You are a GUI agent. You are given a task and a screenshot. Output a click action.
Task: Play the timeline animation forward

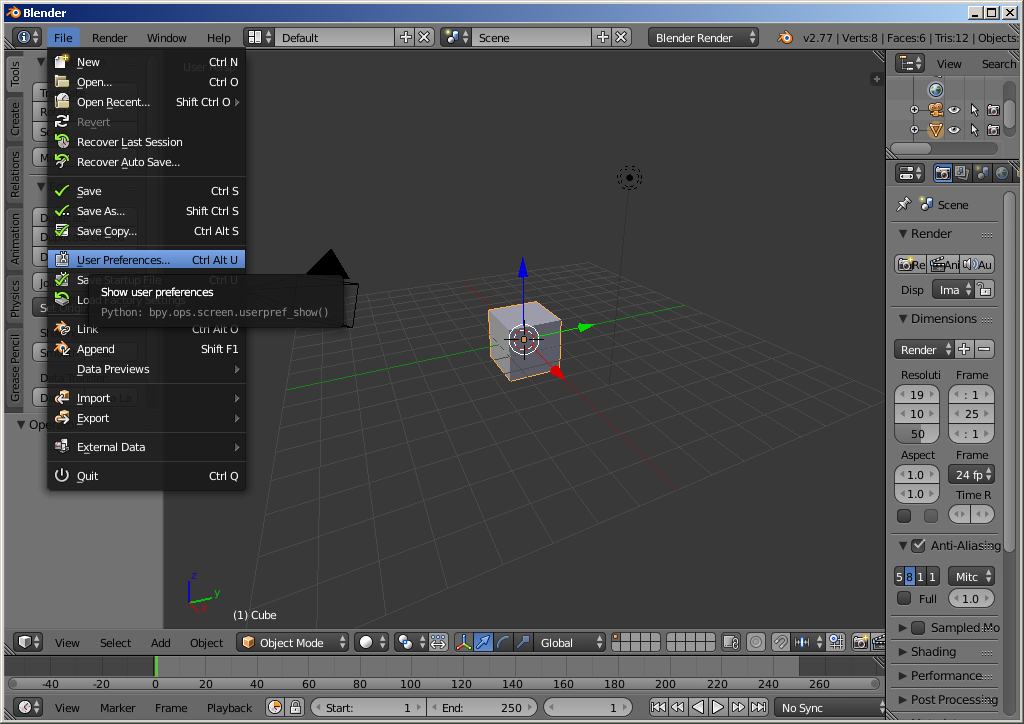tap(718, 707)
